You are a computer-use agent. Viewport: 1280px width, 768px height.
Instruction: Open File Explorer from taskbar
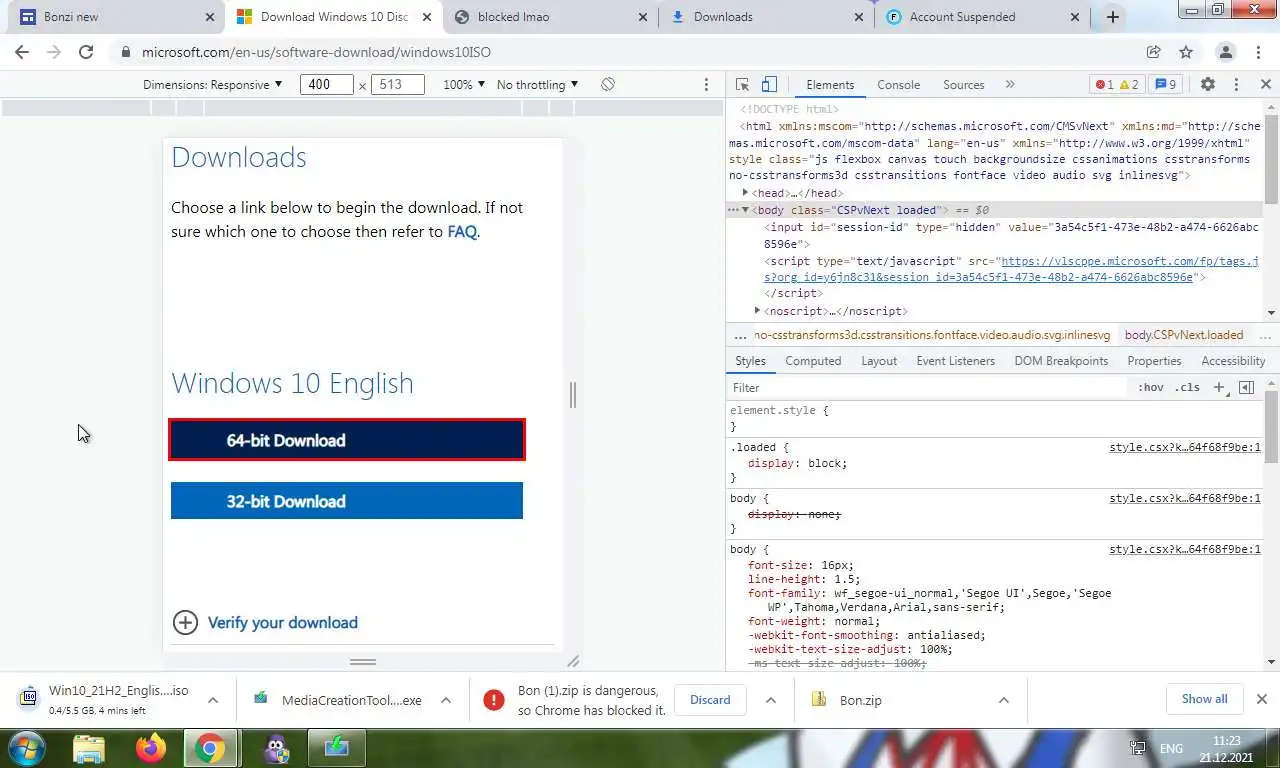point(89,748)
